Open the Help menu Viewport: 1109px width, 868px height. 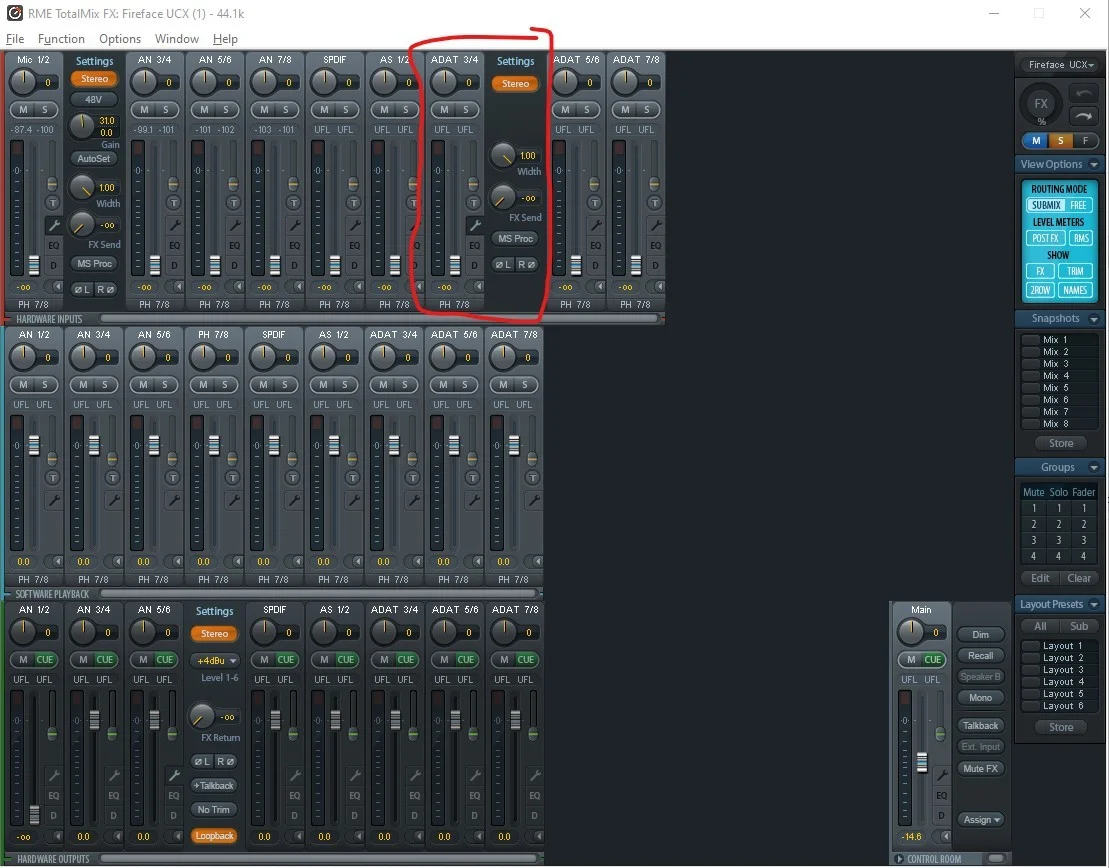coord(225,39)
